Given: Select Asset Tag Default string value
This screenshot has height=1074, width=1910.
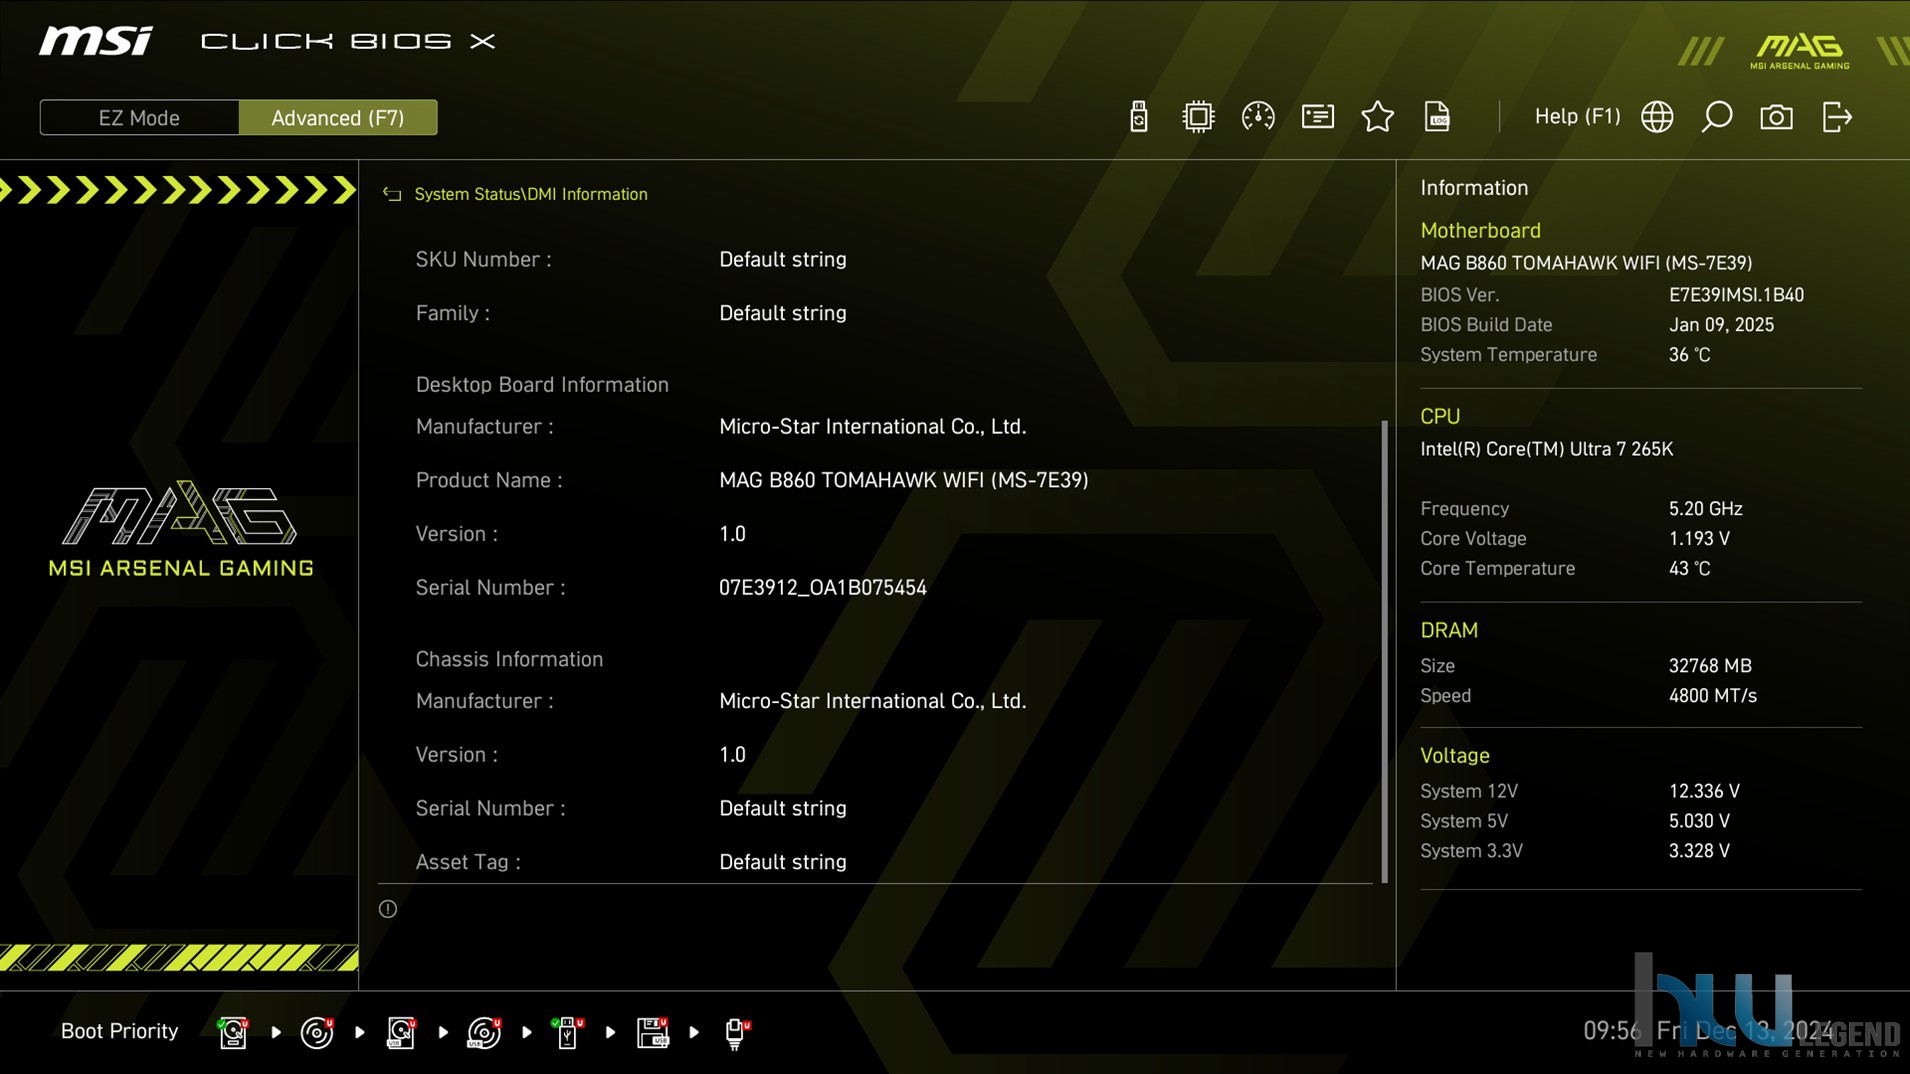Looking at the screenshot, I should (x=783, y=862).
